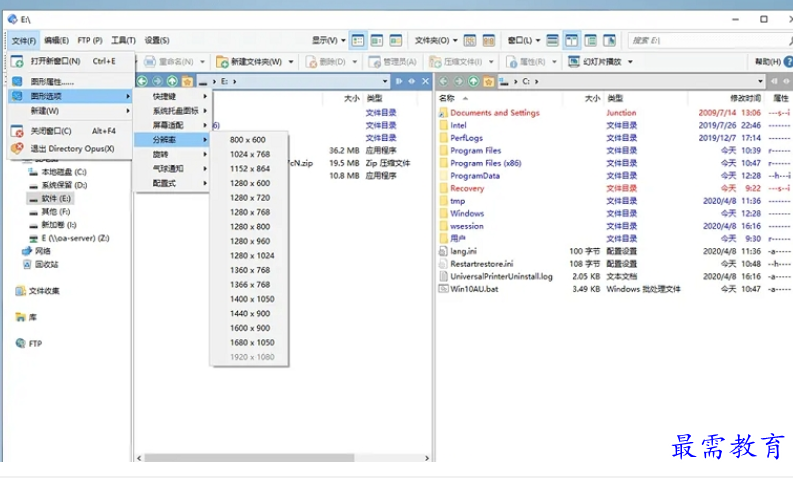Open the FTP (P) menu
Viewport: 793px width, 478px height.
[x=90, y=40]
